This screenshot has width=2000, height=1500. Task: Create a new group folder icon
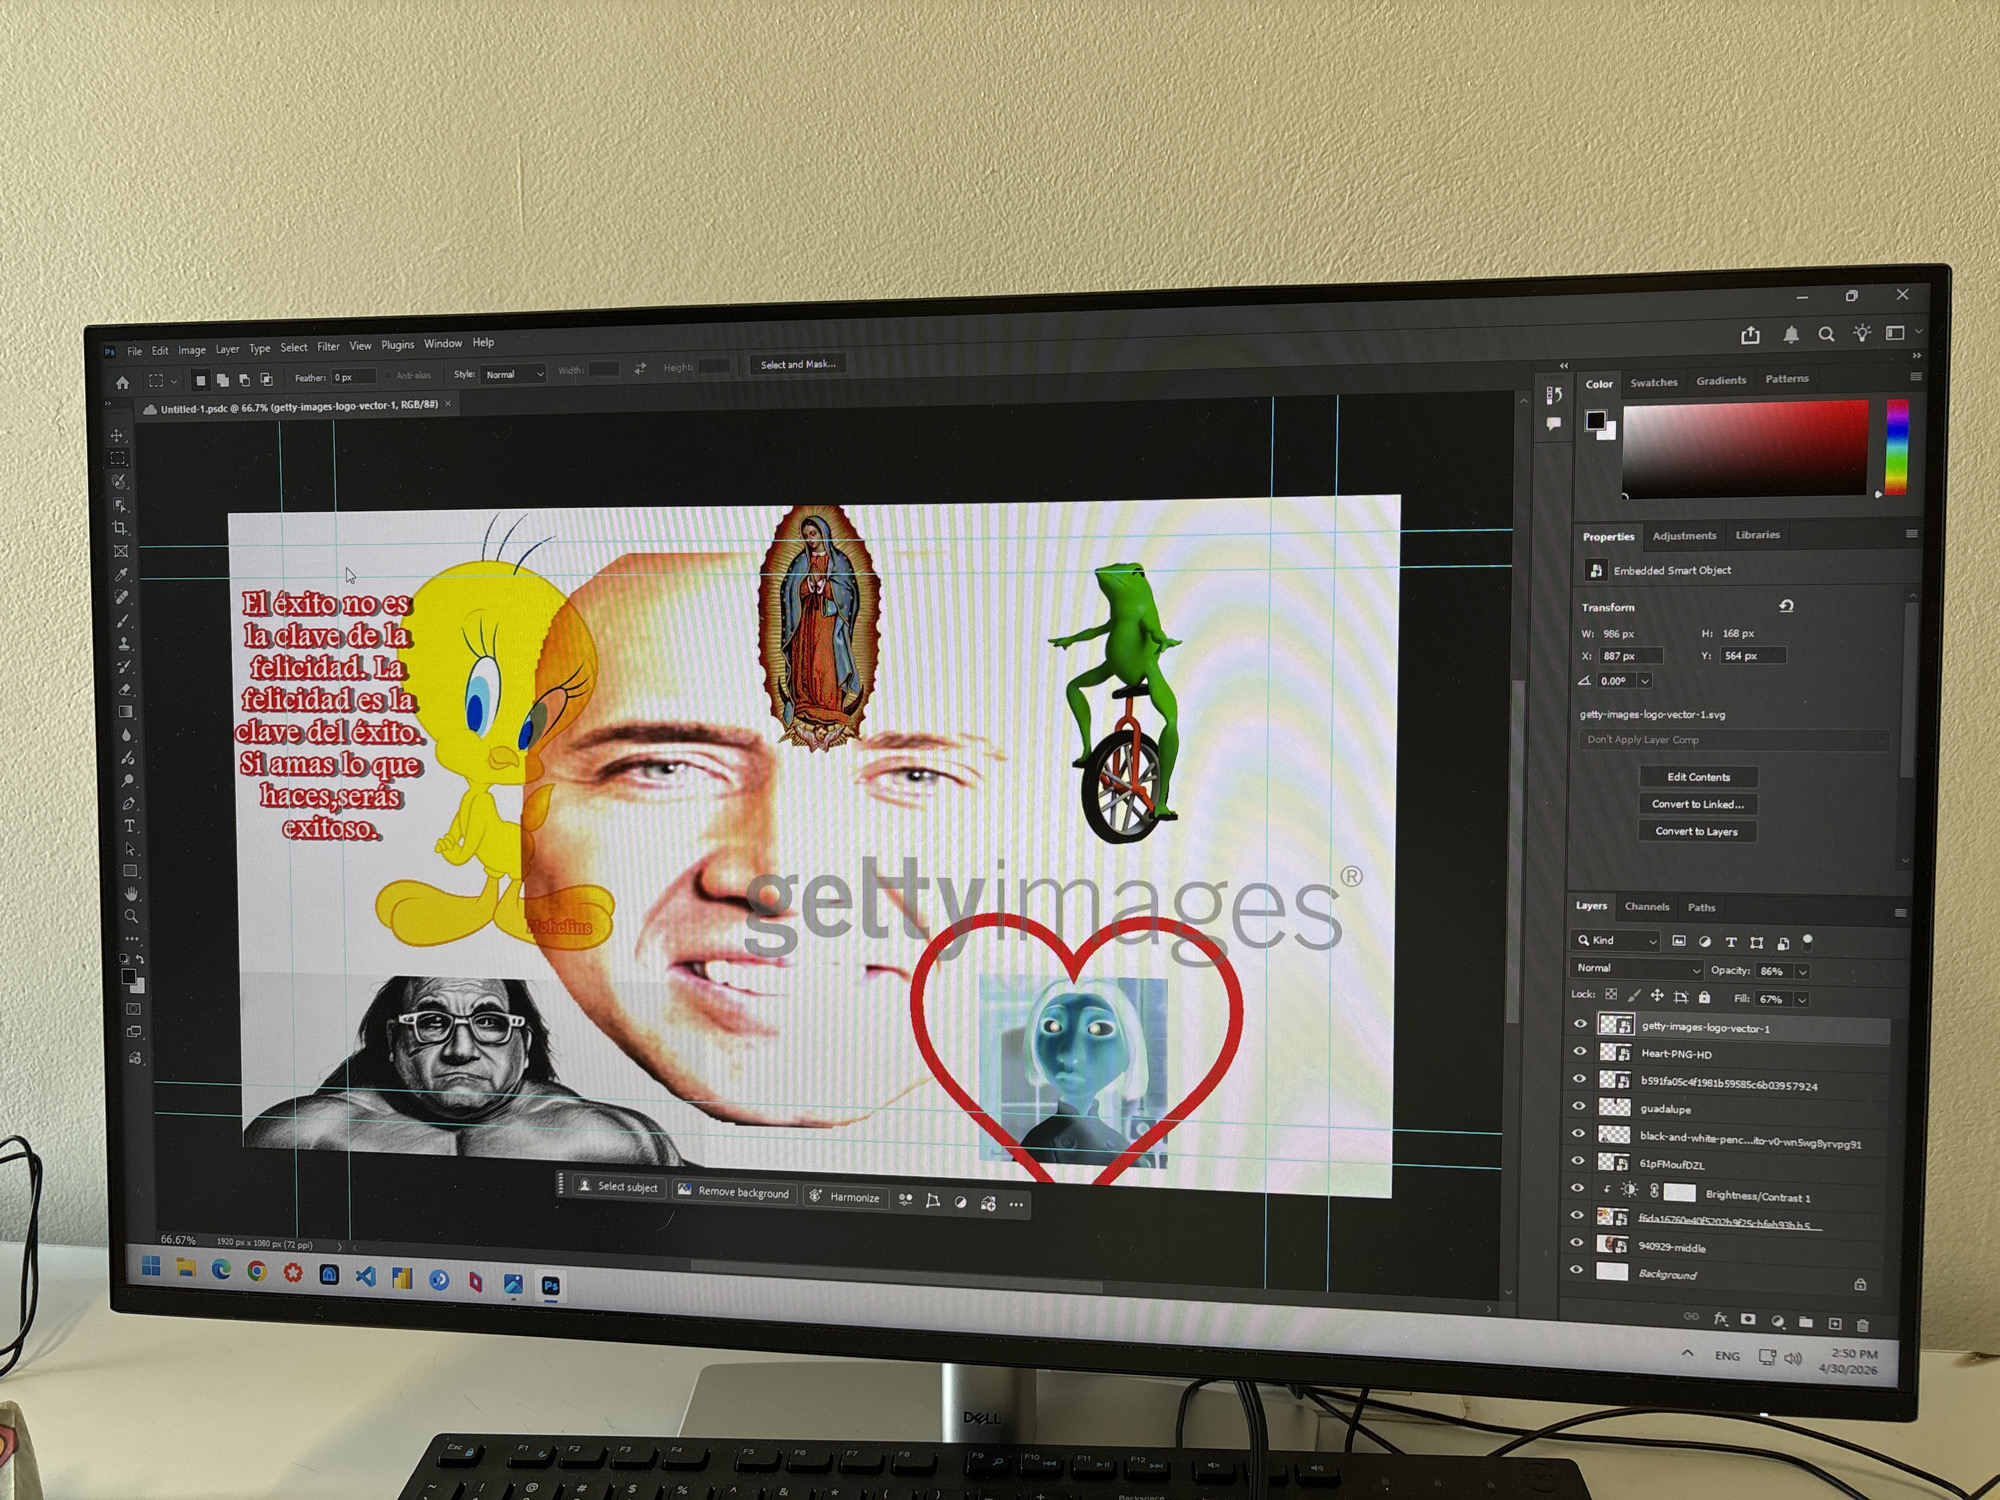(x=1805, y=1323)
